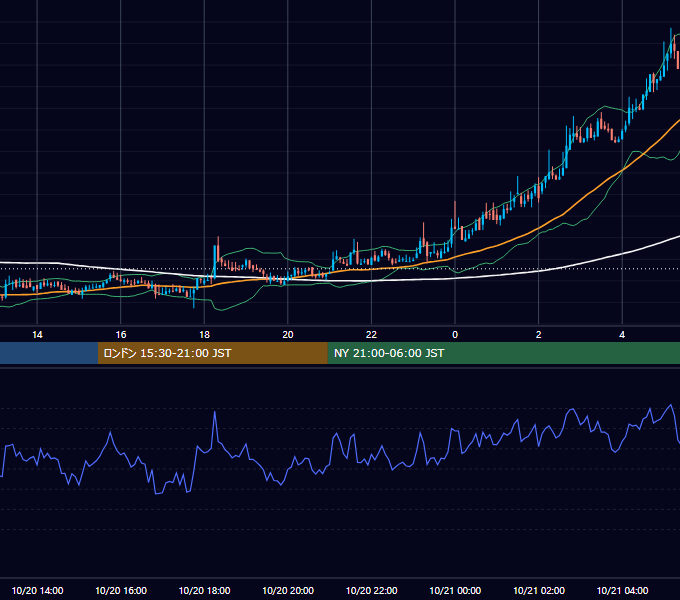Viewport: 680px width, 600px height.
Task: Click the "10/20 14:00" date label
Action: click(37, 590)
